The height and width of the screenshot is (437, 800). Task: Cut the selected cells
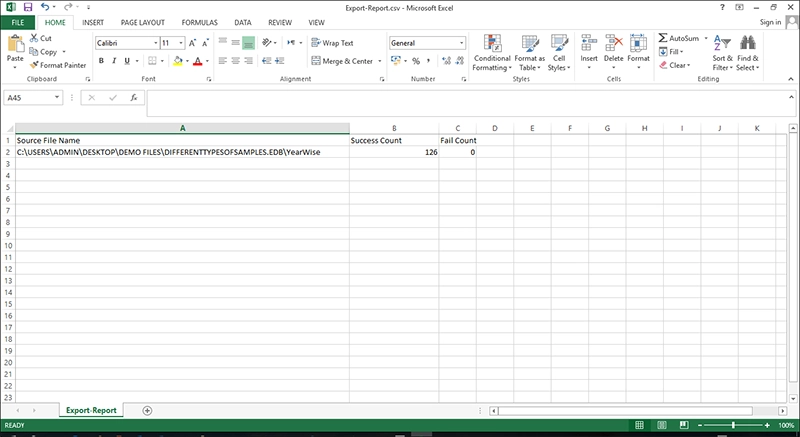coord(41,38)
